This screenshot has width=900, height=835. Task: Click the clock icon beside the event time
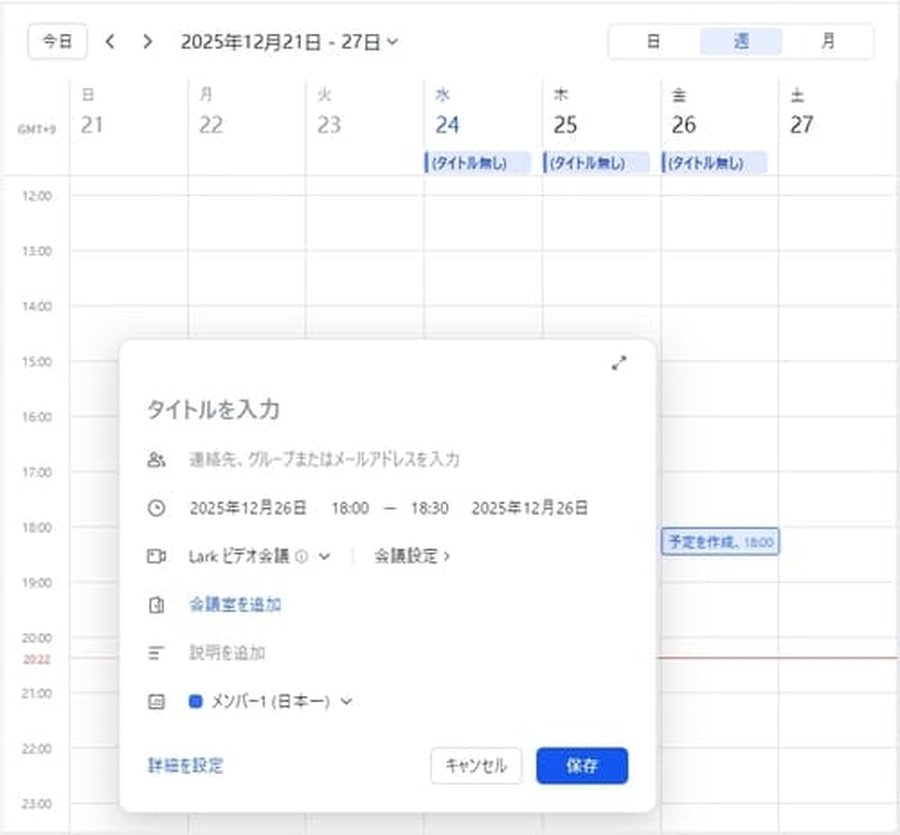(155, 508)
